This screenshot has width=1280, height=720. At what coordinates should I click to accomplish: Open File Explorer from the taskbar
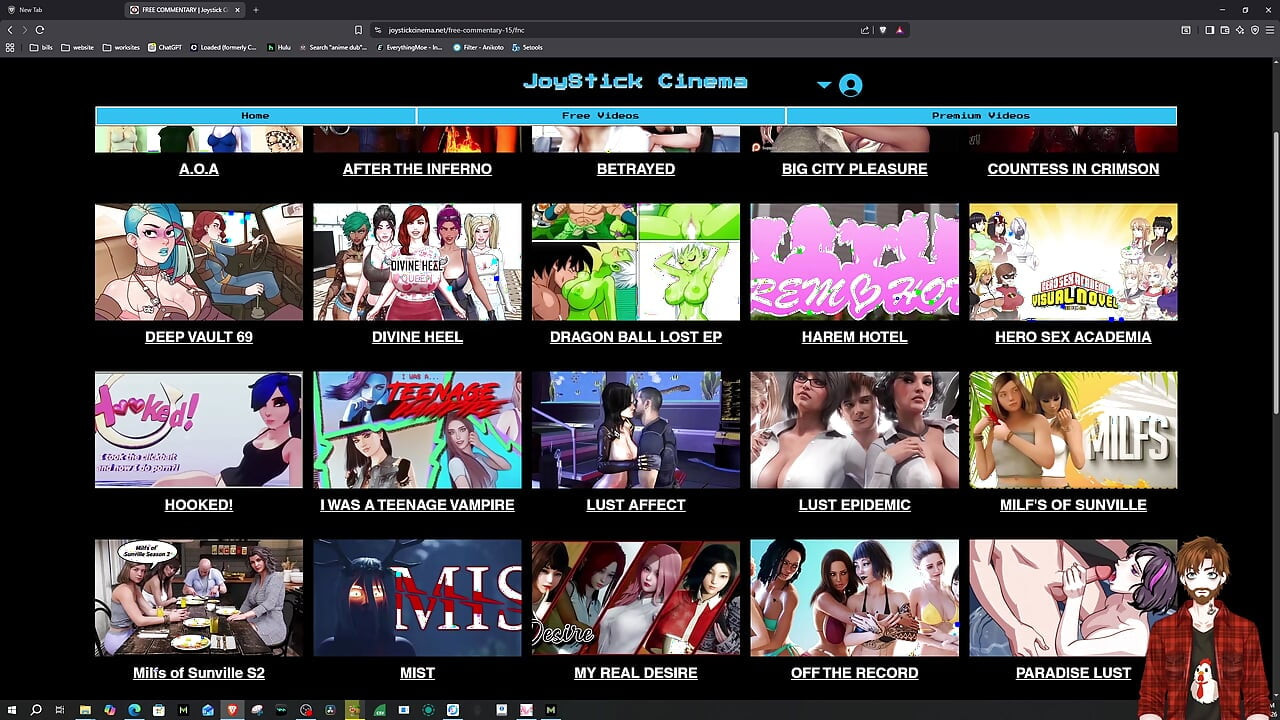click(85, 710)
